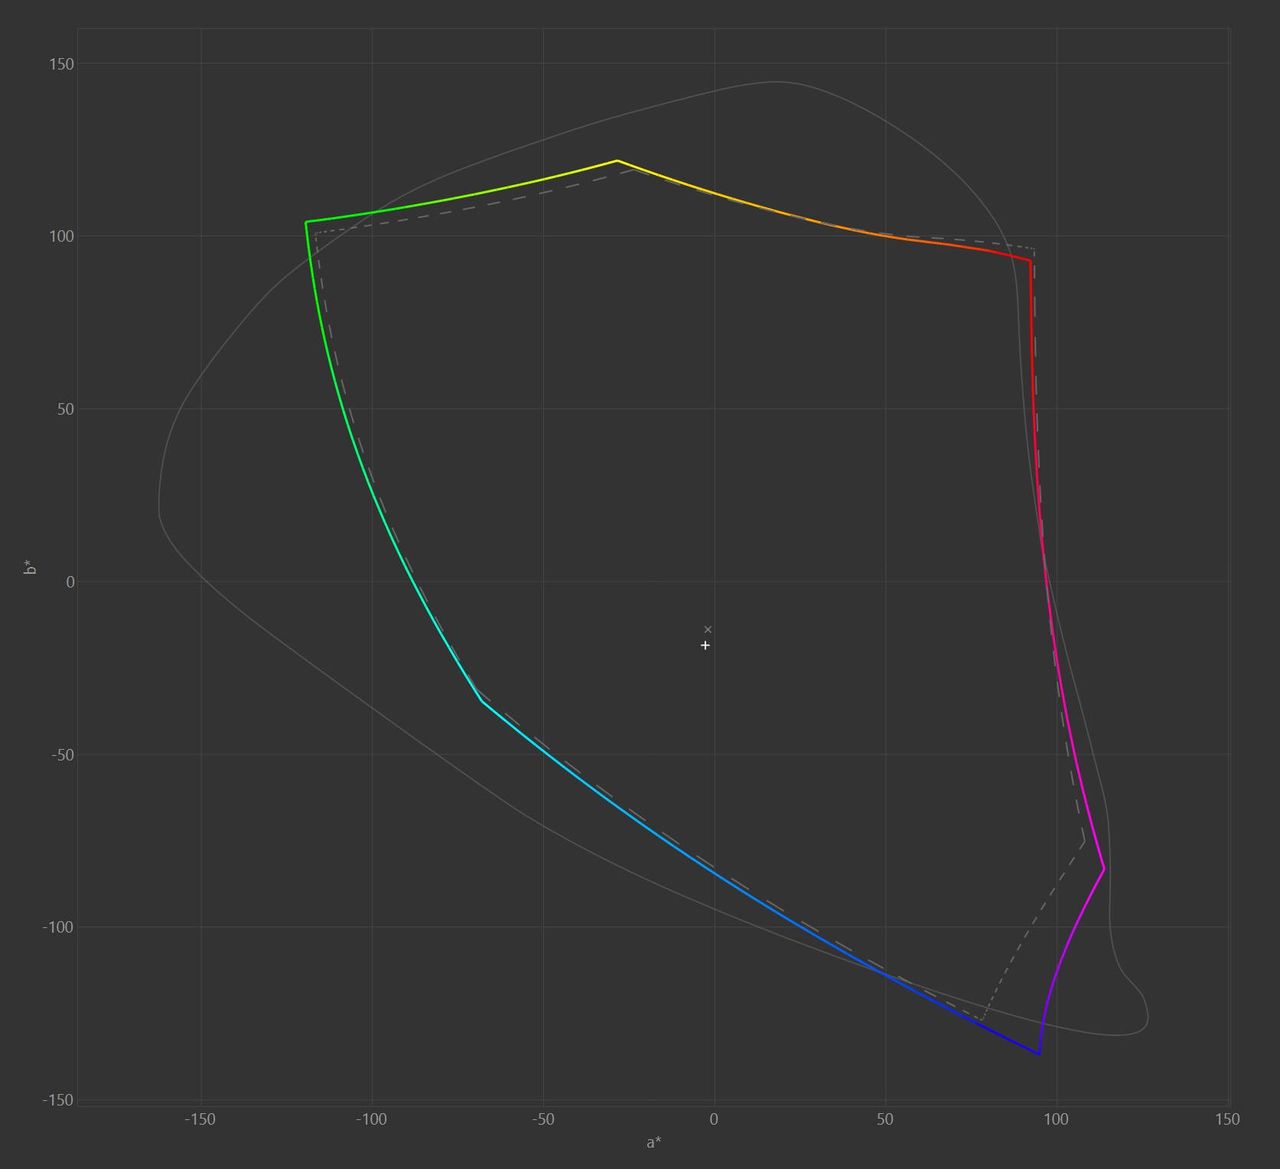The height and width of the screenshot is (1169, 1280).
Task: Click the 100 tick on a* axis
Action: pos(1056,1119)
